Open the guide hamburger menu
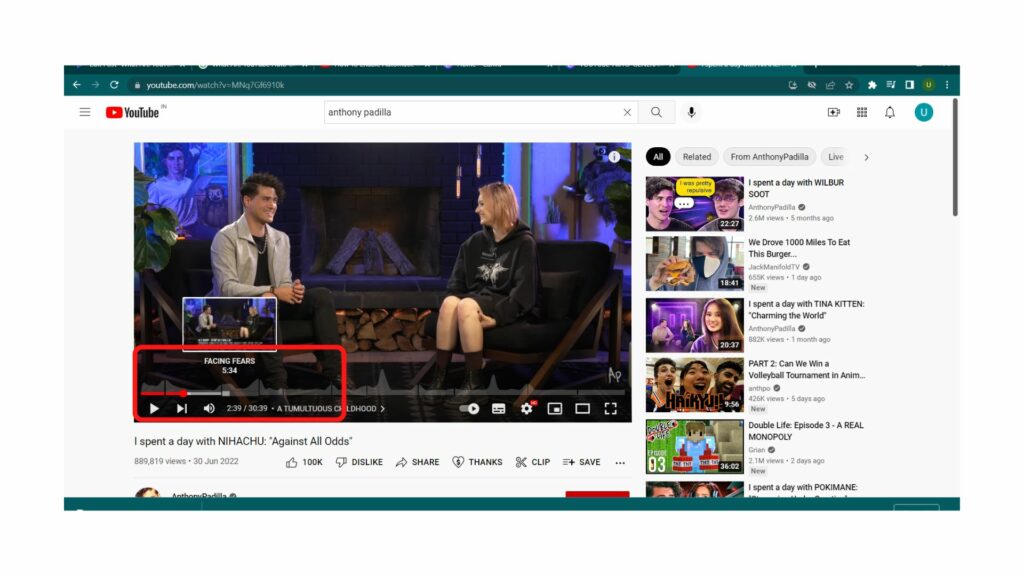This screenshot has height=576, width=1024. tap(85, 111)
